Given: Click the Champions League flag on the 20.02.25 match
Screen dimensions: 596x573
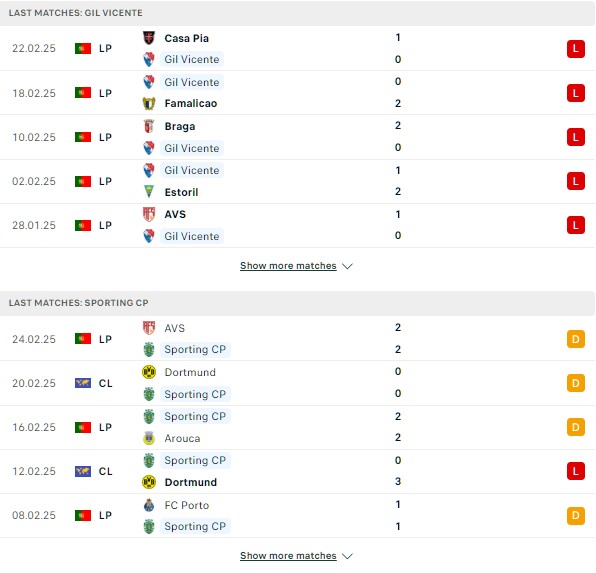Looking at the screenshot, I should click(83, 383).
